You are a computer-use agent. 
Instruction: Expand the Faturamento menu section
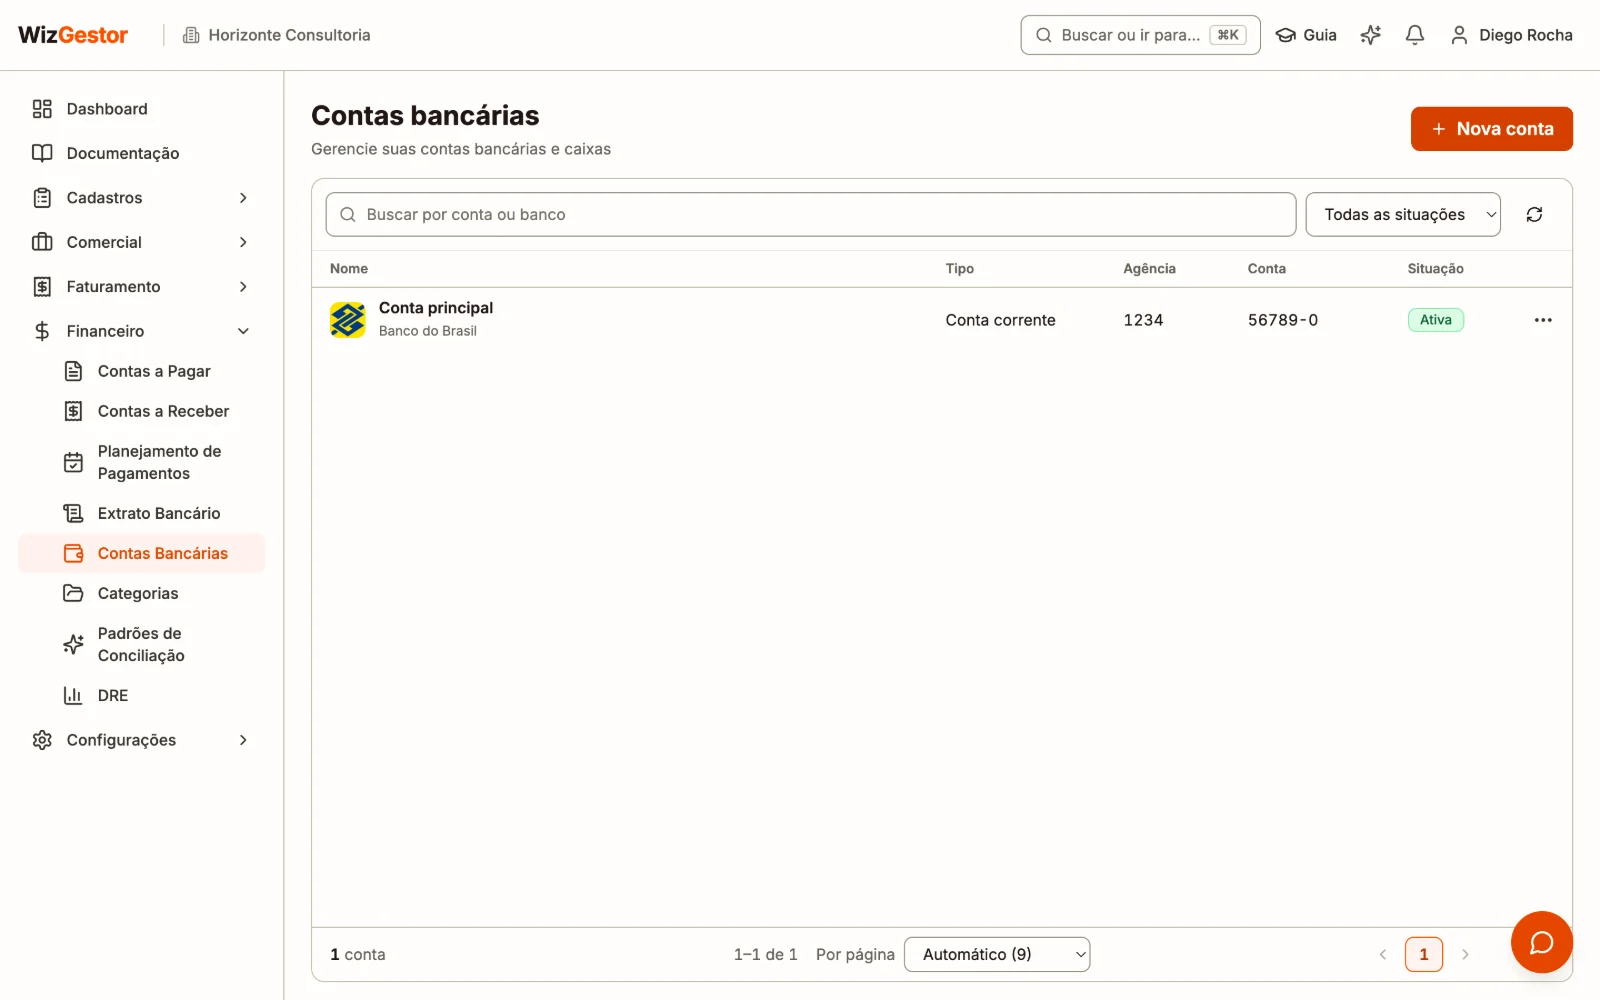(141, 287)
